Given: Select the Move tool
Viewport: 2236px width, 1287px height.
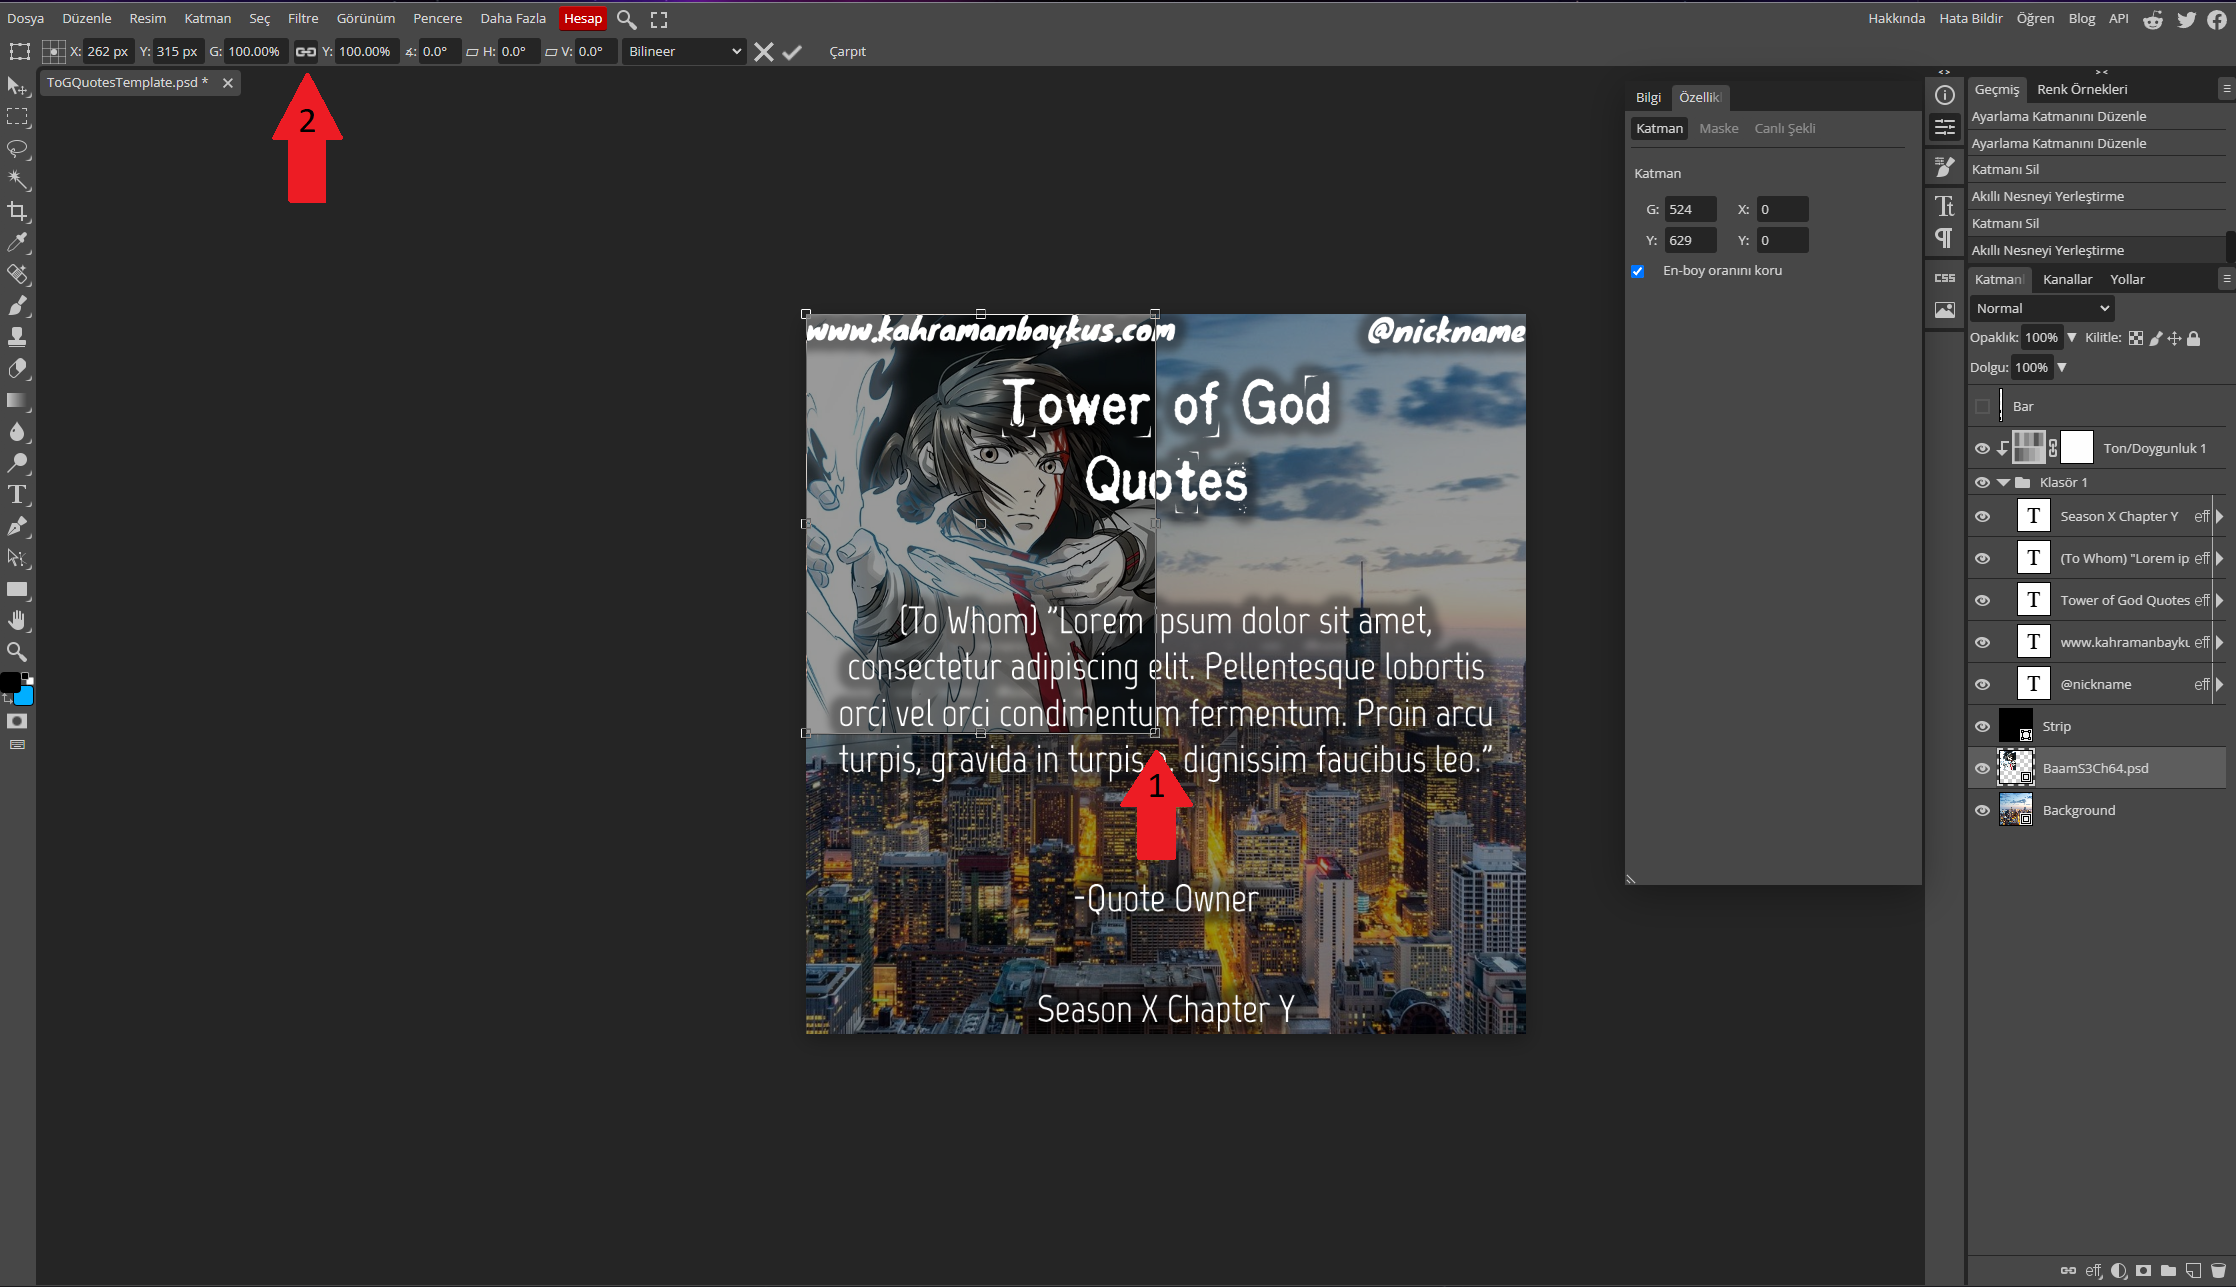Looking at the screenshot, I should pyautogui.click(x=17, y=86).
